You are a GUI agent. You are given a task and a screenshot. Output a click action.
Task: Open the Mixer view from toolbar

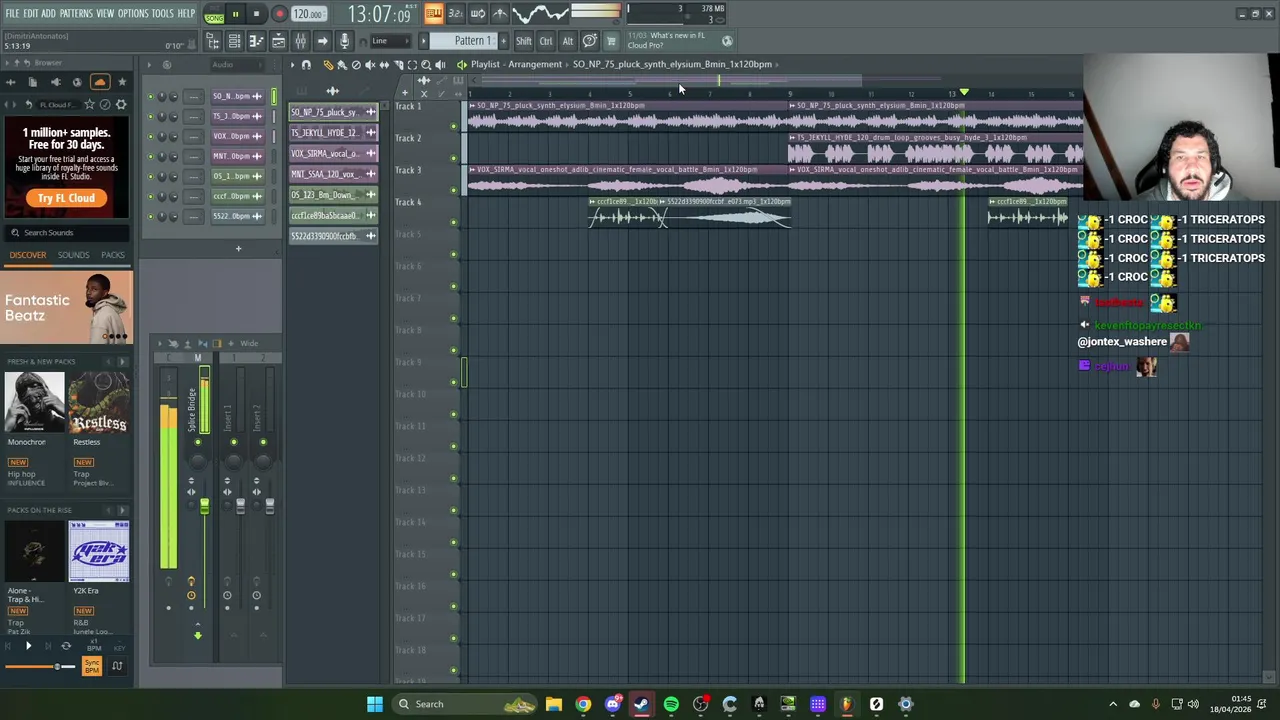pyautogui.click(x=300, y=41)
